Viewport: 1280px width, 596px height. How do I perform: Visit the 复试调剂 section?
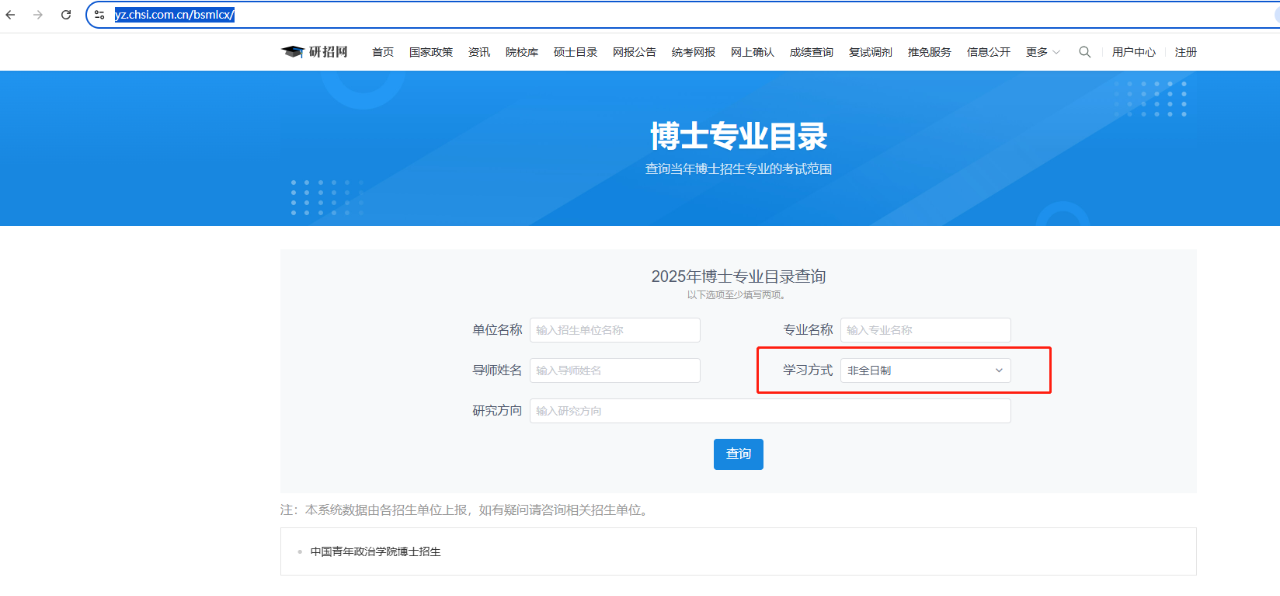869,51
